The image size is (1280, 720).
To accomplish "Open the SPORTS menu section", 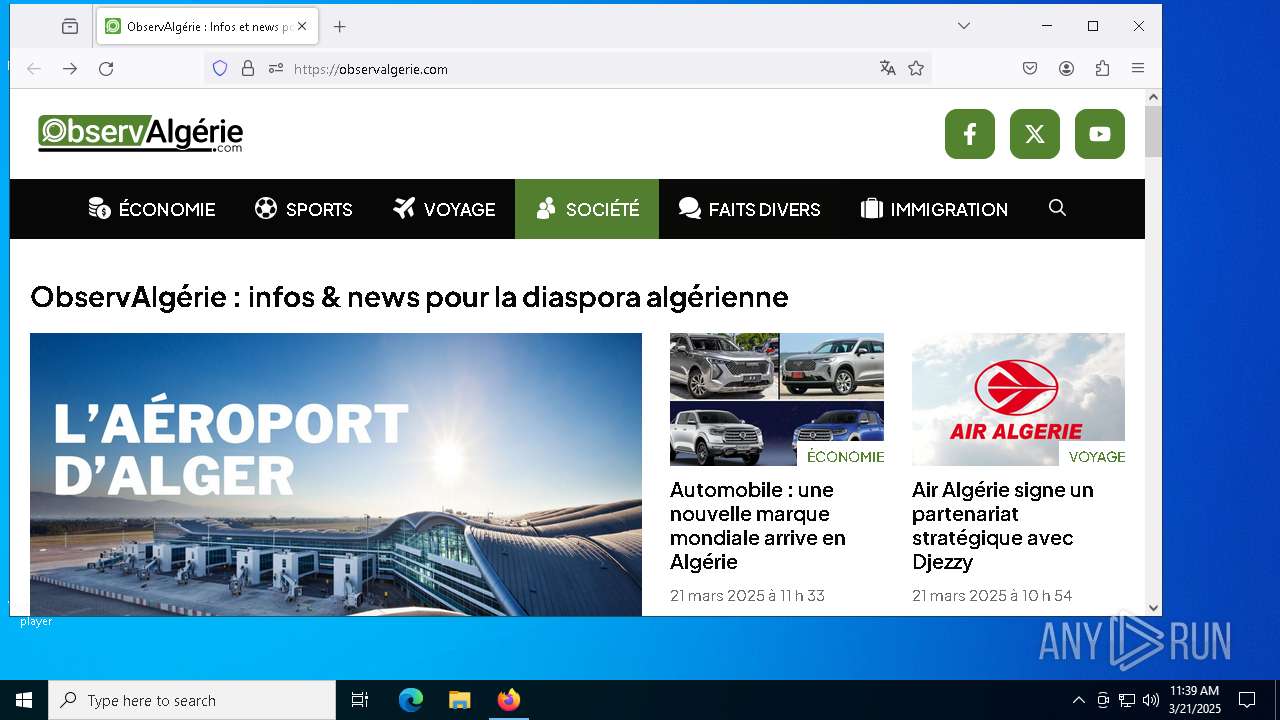I will [304, 209].
